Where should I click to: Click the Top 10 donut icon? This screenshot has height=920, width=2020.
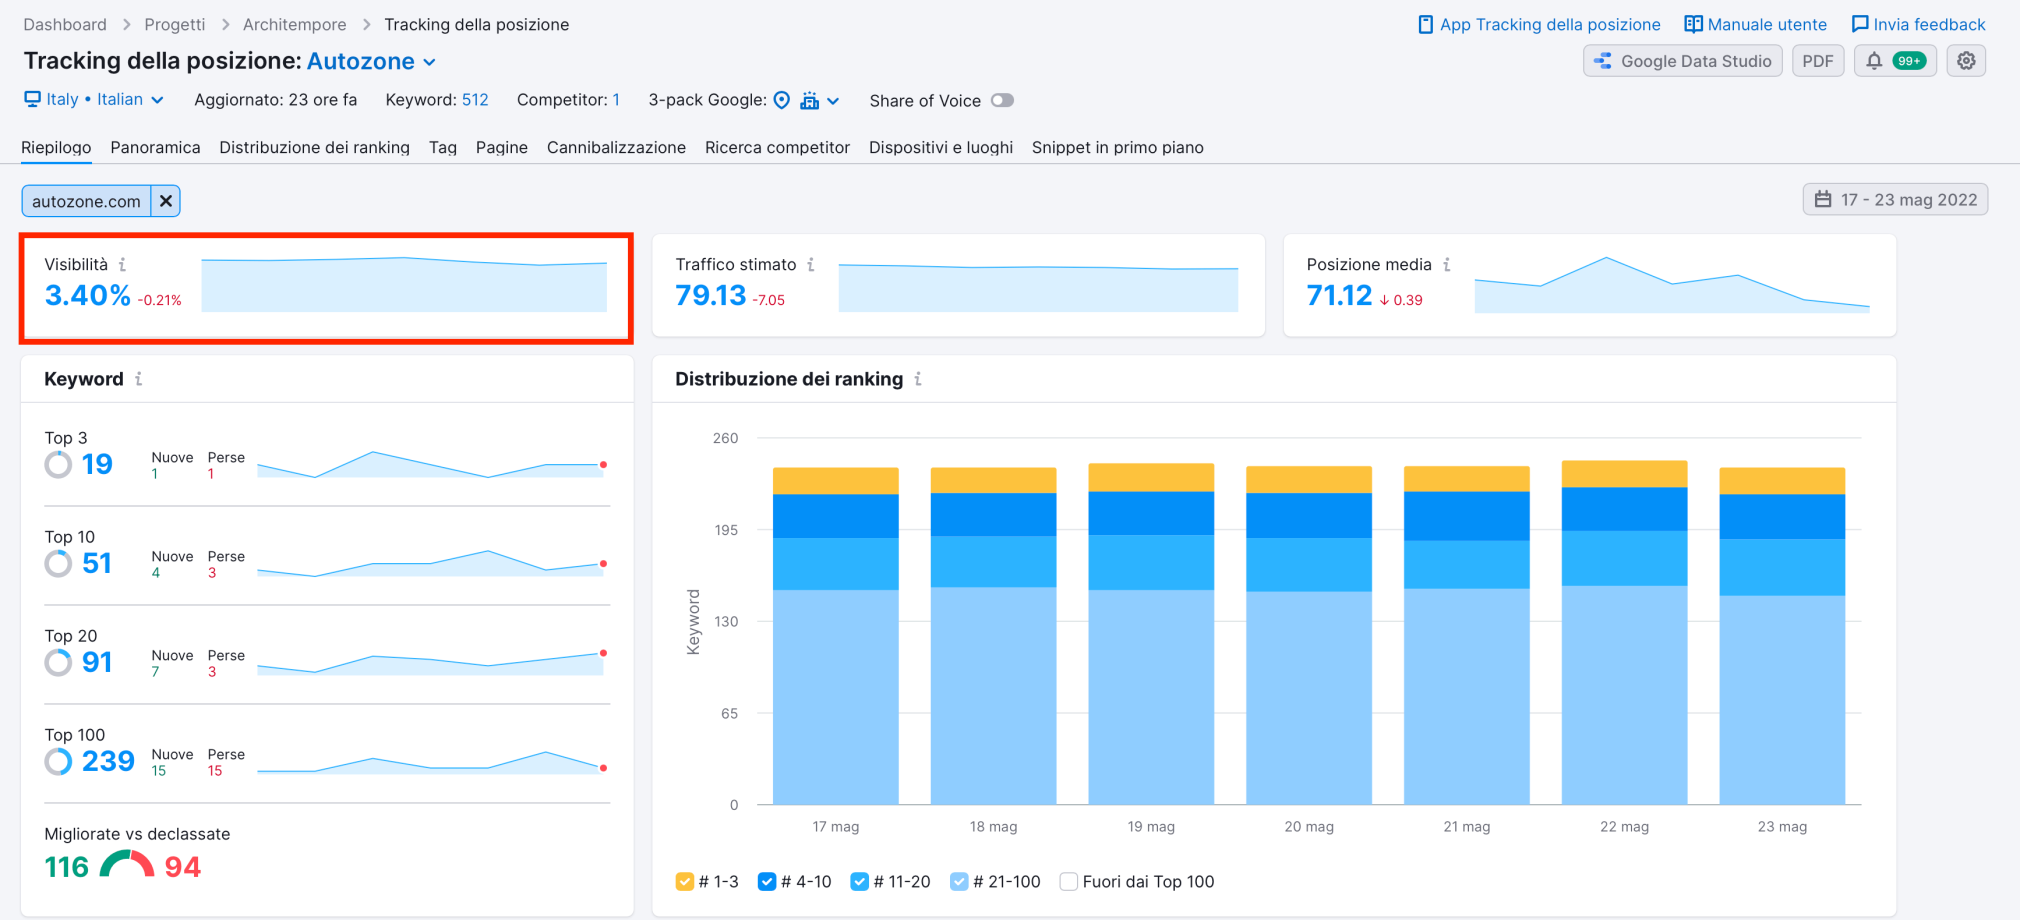pyautogui.click(x=58, y=563)
